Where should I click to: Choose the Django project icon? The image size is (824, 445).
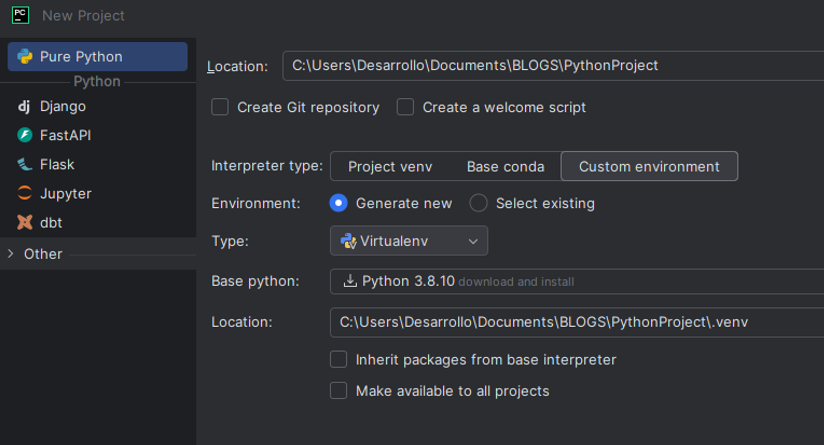[x=25, y=106]
